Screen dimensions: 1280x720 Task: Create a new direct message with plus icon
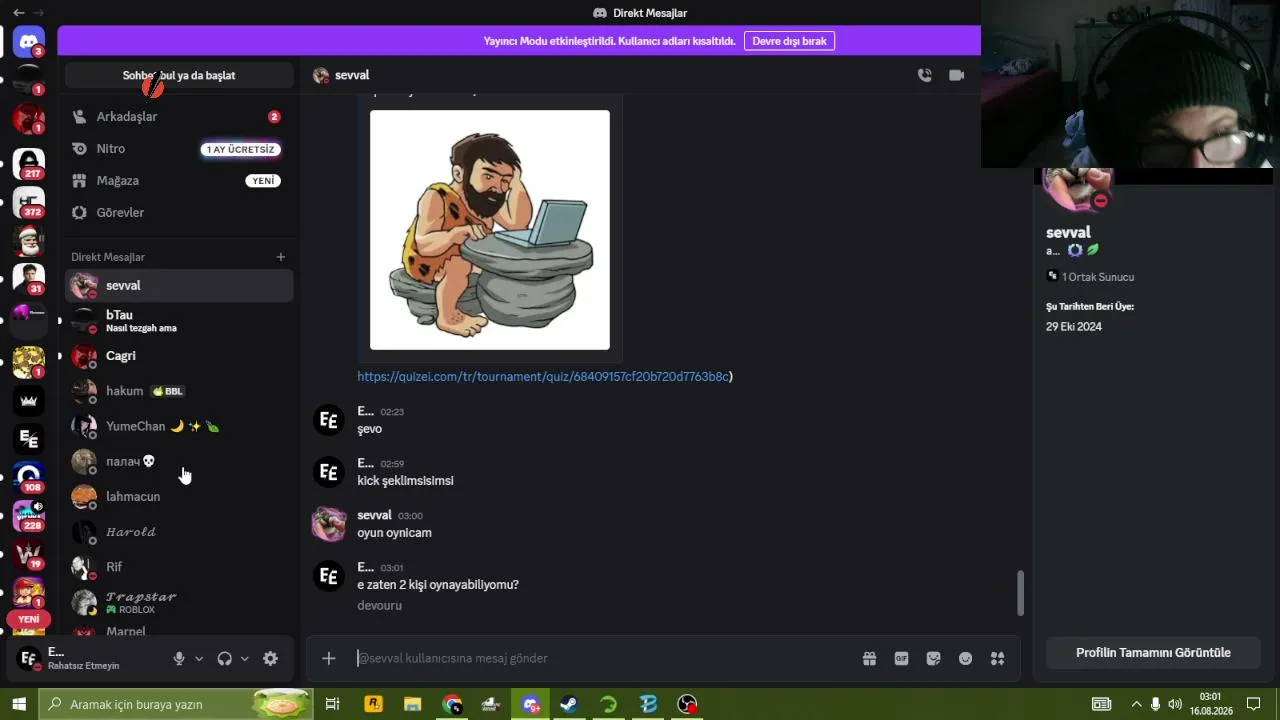click(x=281, y=257)
